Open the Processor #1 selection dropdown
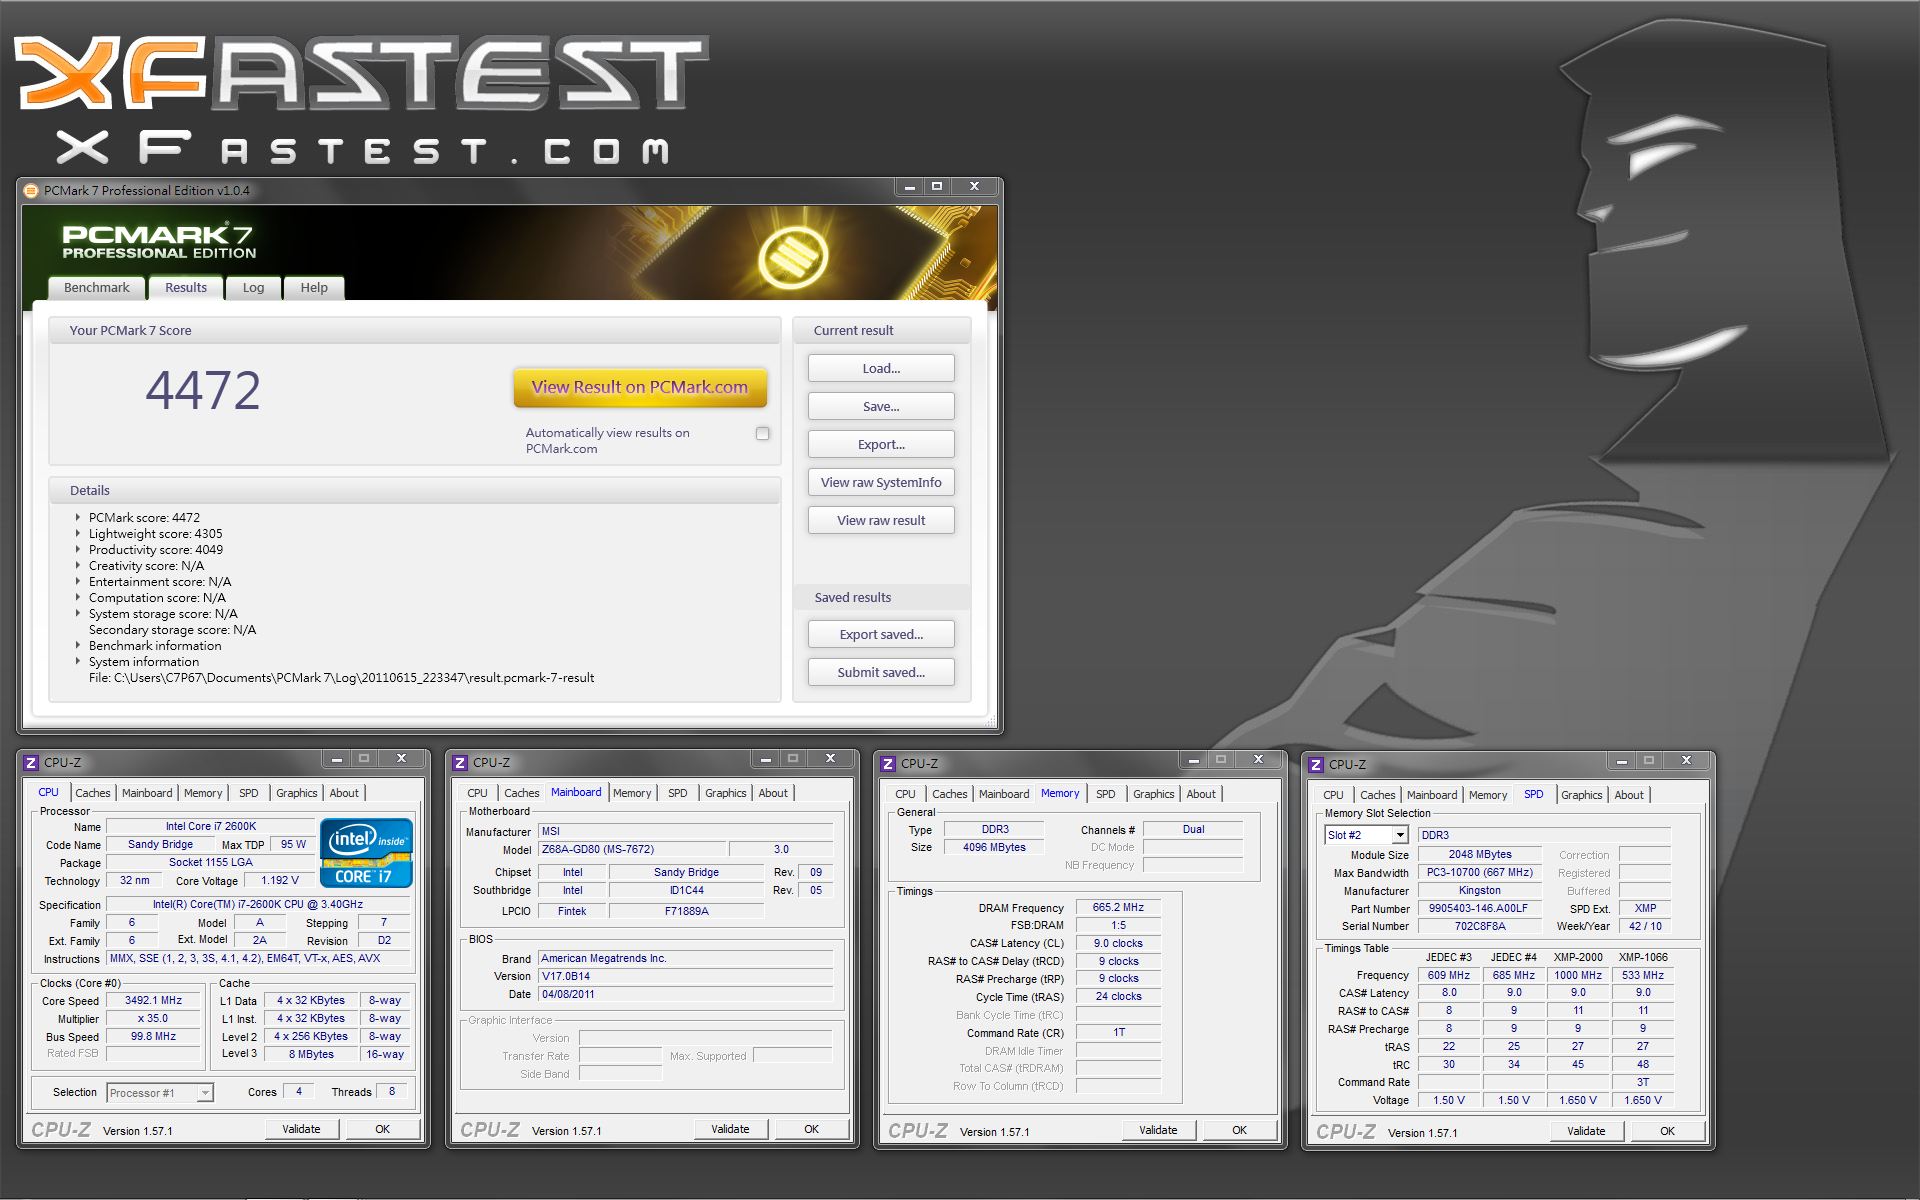The width and height of the screenshot is (1920, 1200). 205,1093
